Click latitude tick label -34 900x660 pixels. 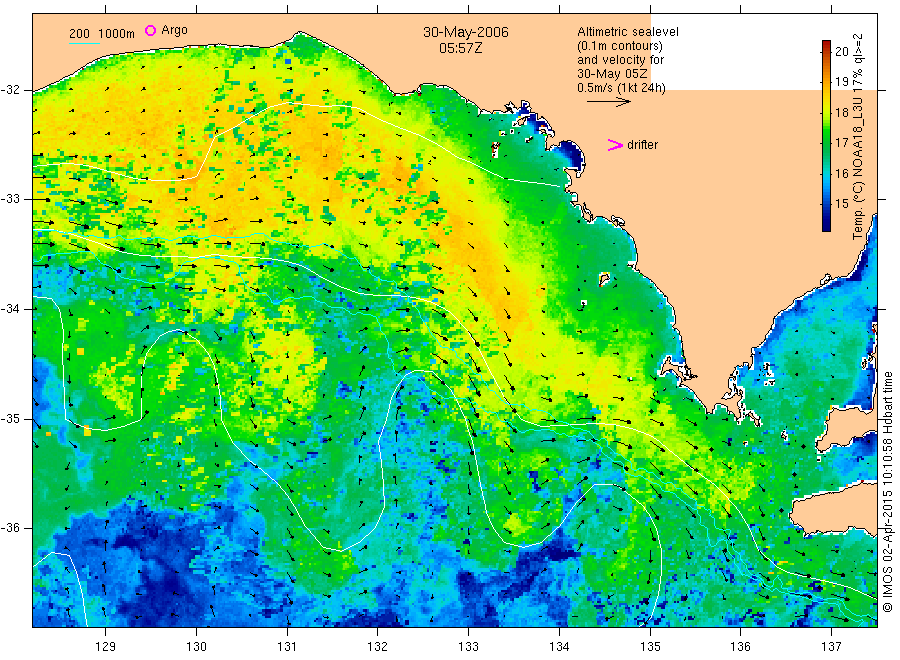coord(11,309)
